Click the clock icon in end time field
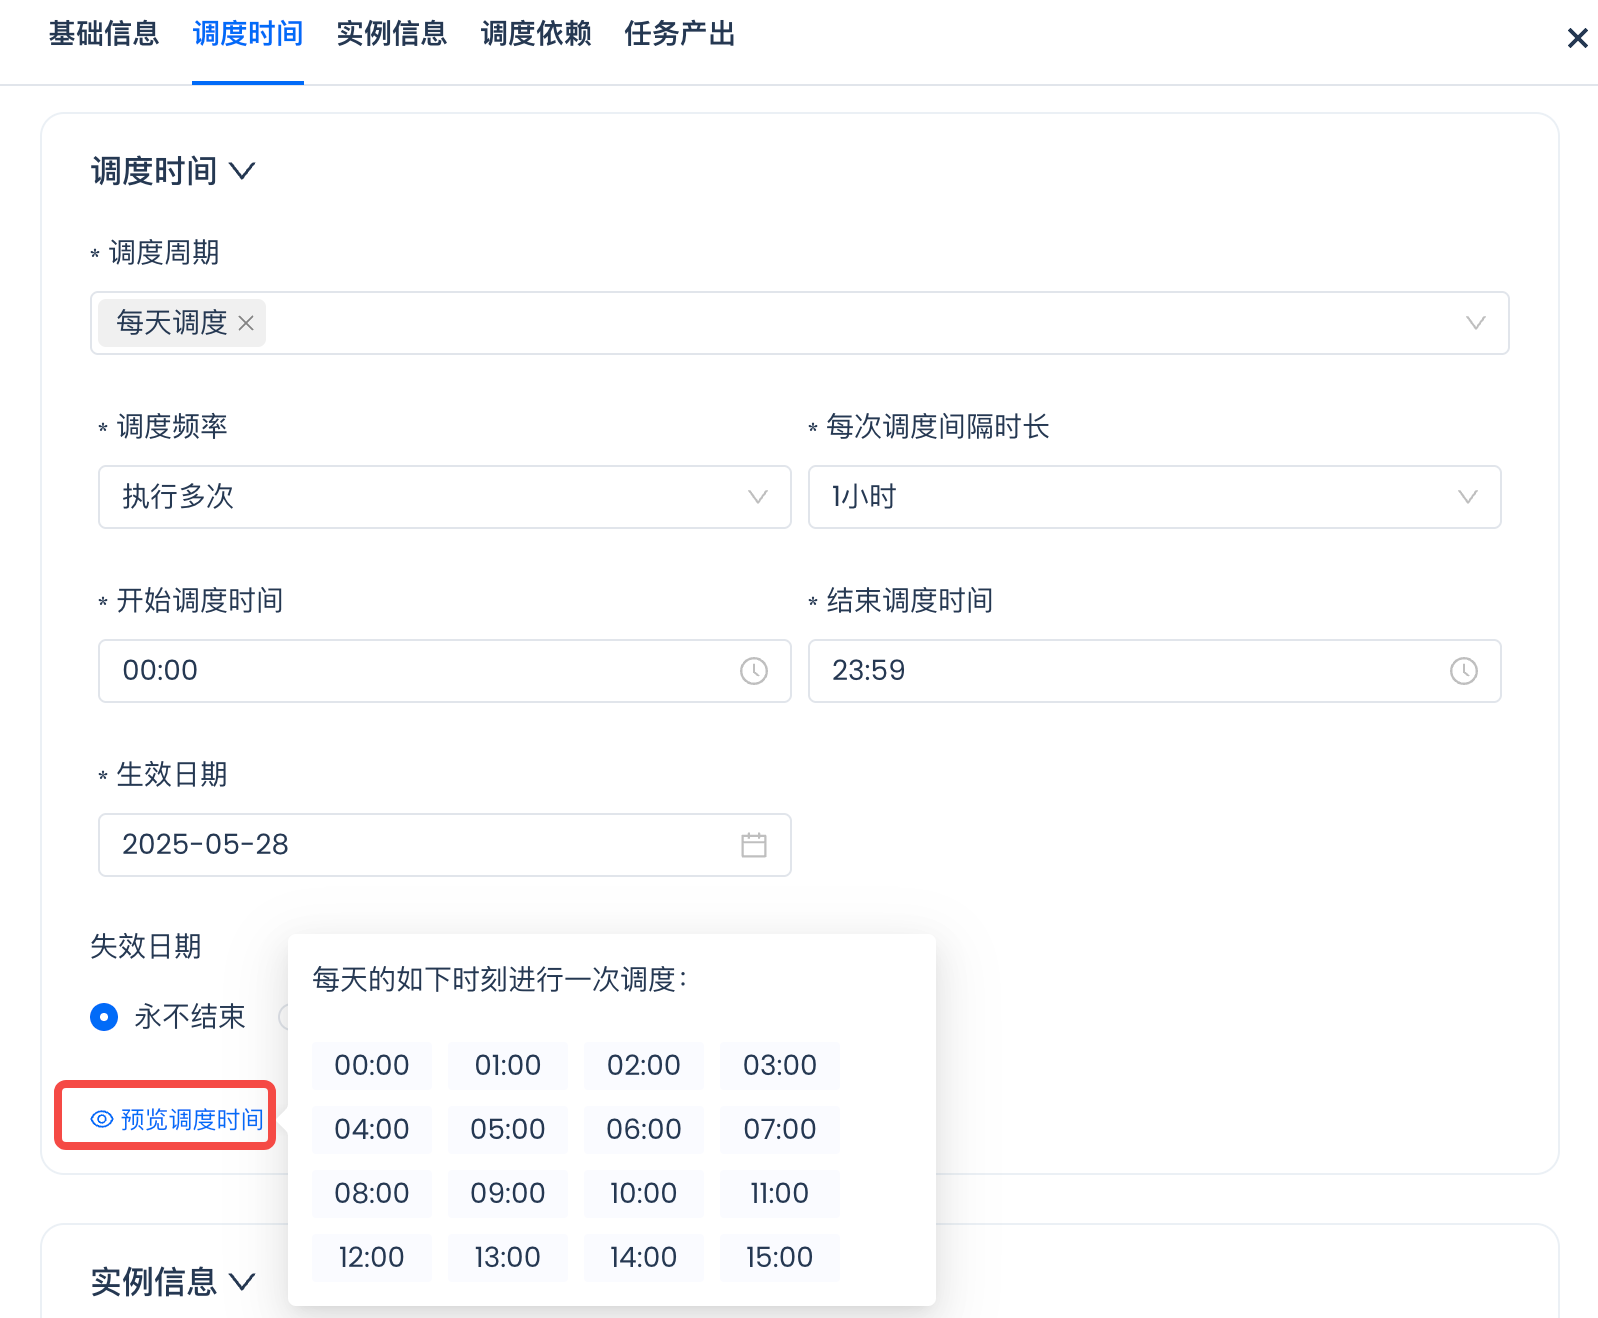The image size is (1598, 1318). pos(1463,671)
